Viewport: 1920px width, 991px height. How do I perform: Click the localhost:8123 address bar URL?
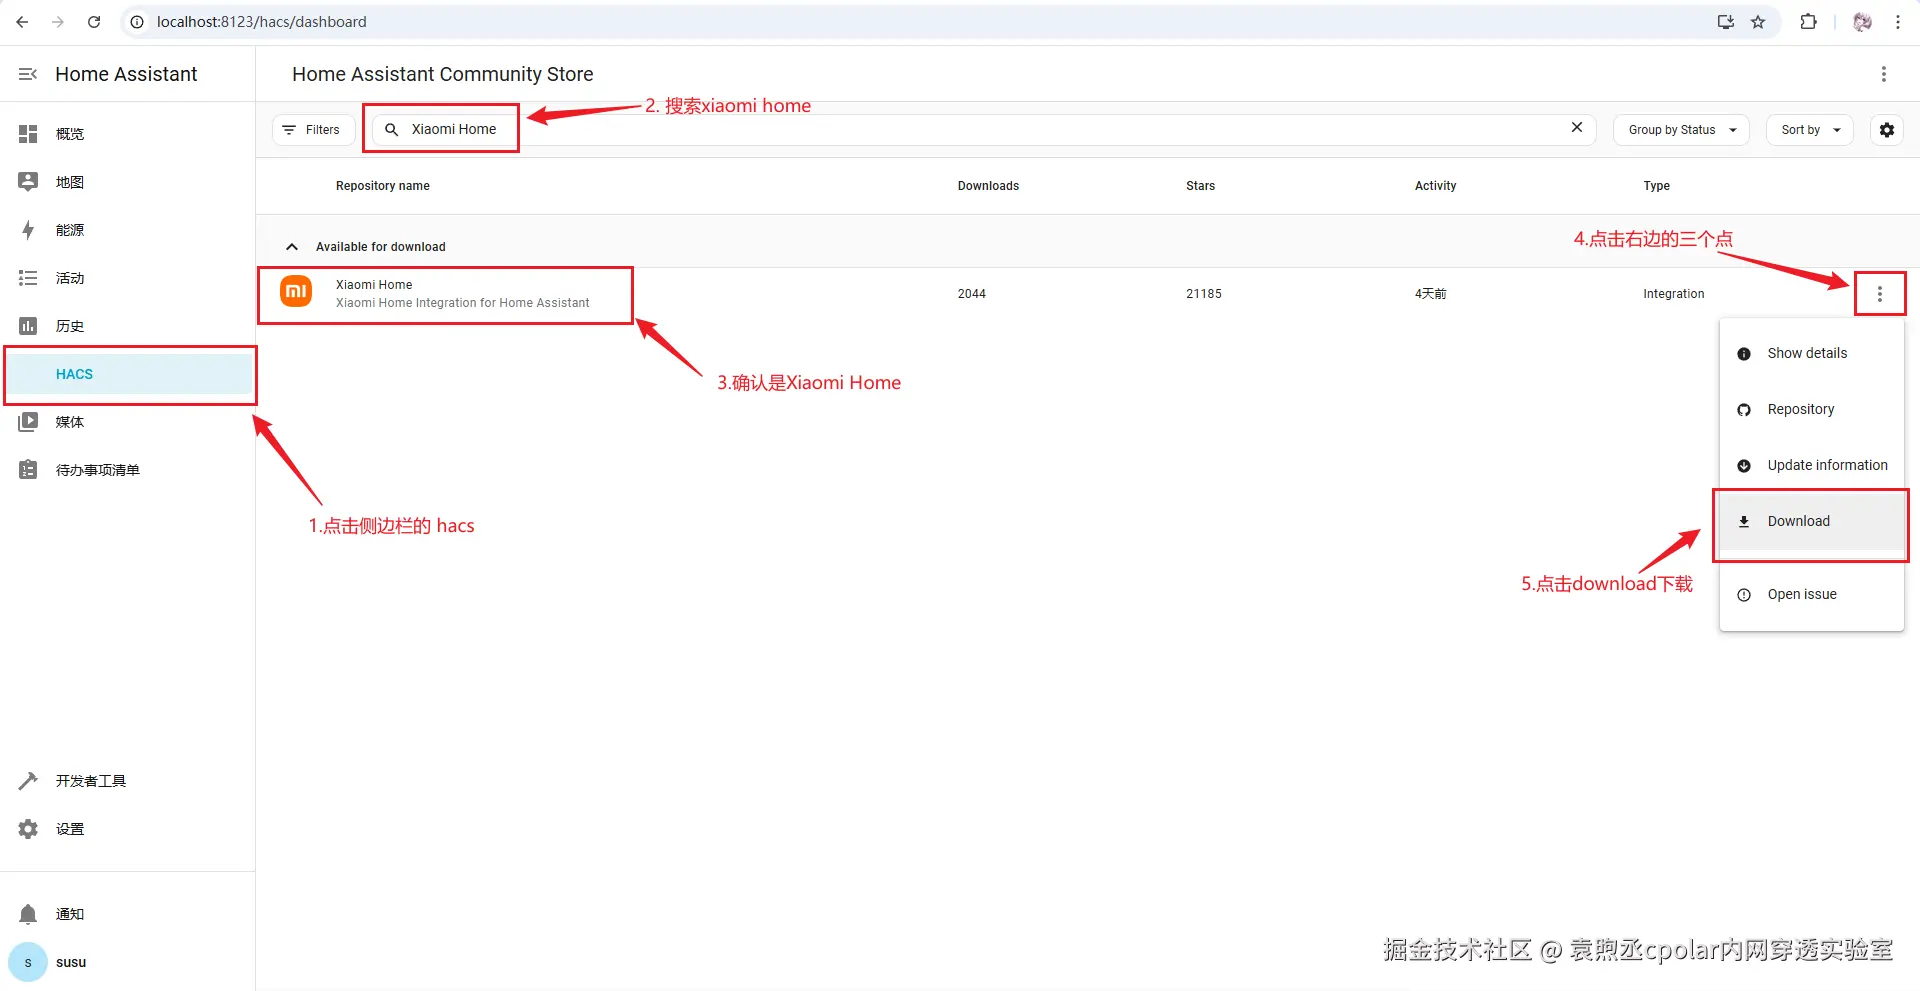pos(262,22)
